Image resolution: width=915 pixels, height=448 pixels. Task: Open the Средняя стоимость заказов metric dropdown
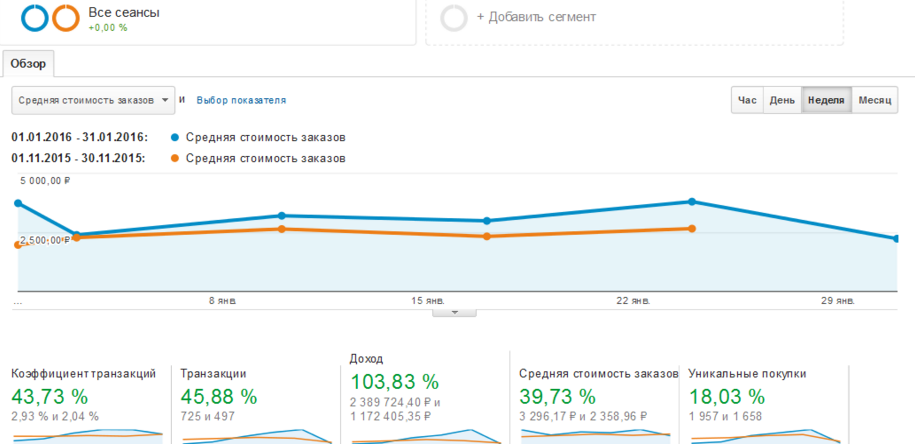click(x=93, y=100)
